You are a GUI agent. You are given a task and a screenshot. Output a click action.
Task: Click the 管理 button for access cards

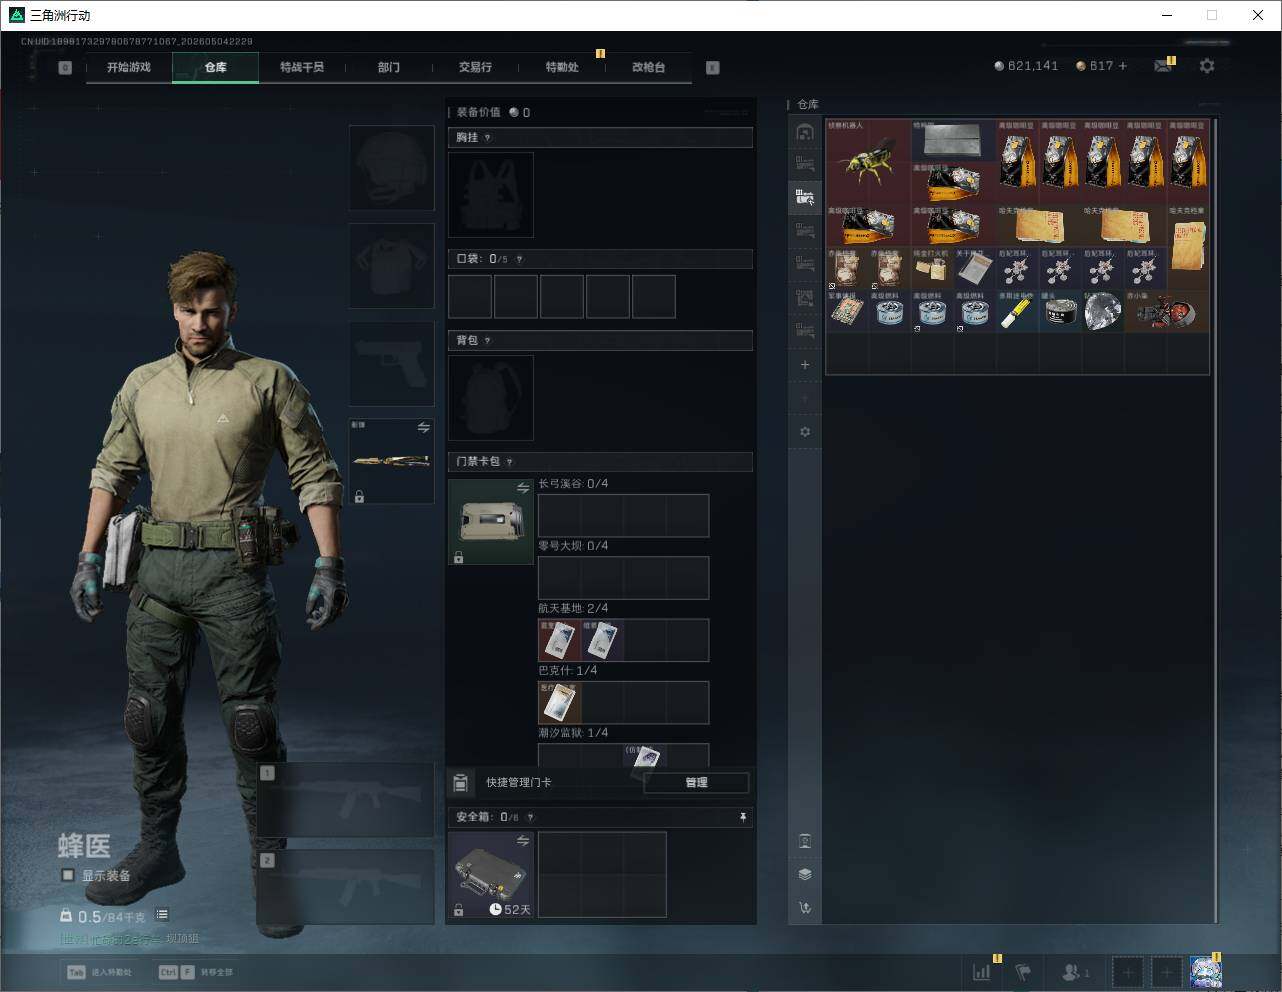tap(697, 783)
